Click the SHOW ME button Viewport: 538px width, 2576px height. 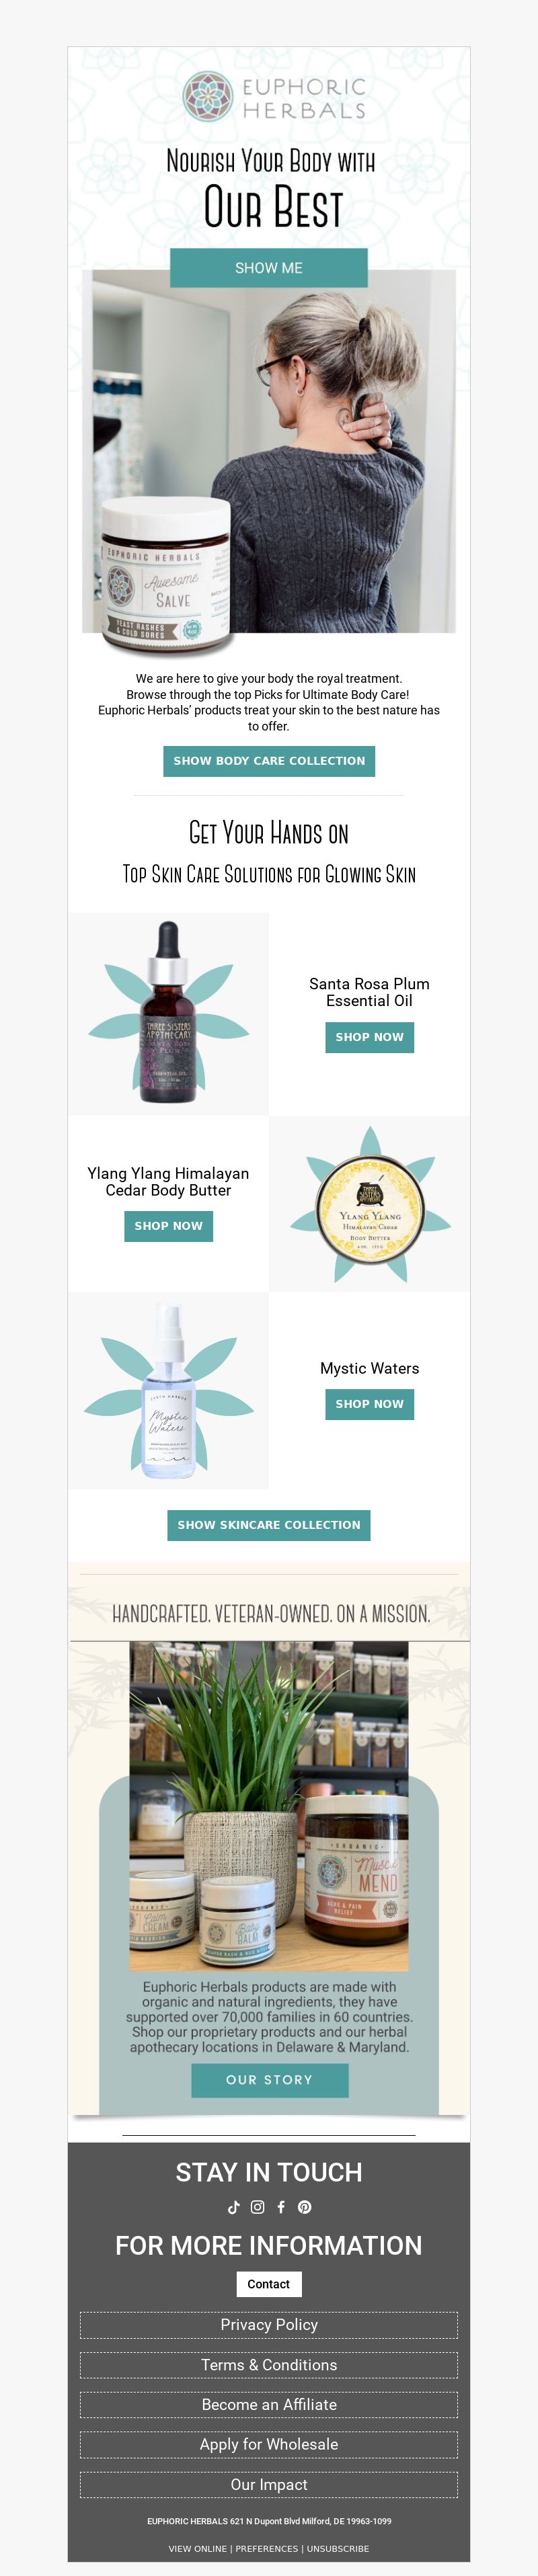269,268
